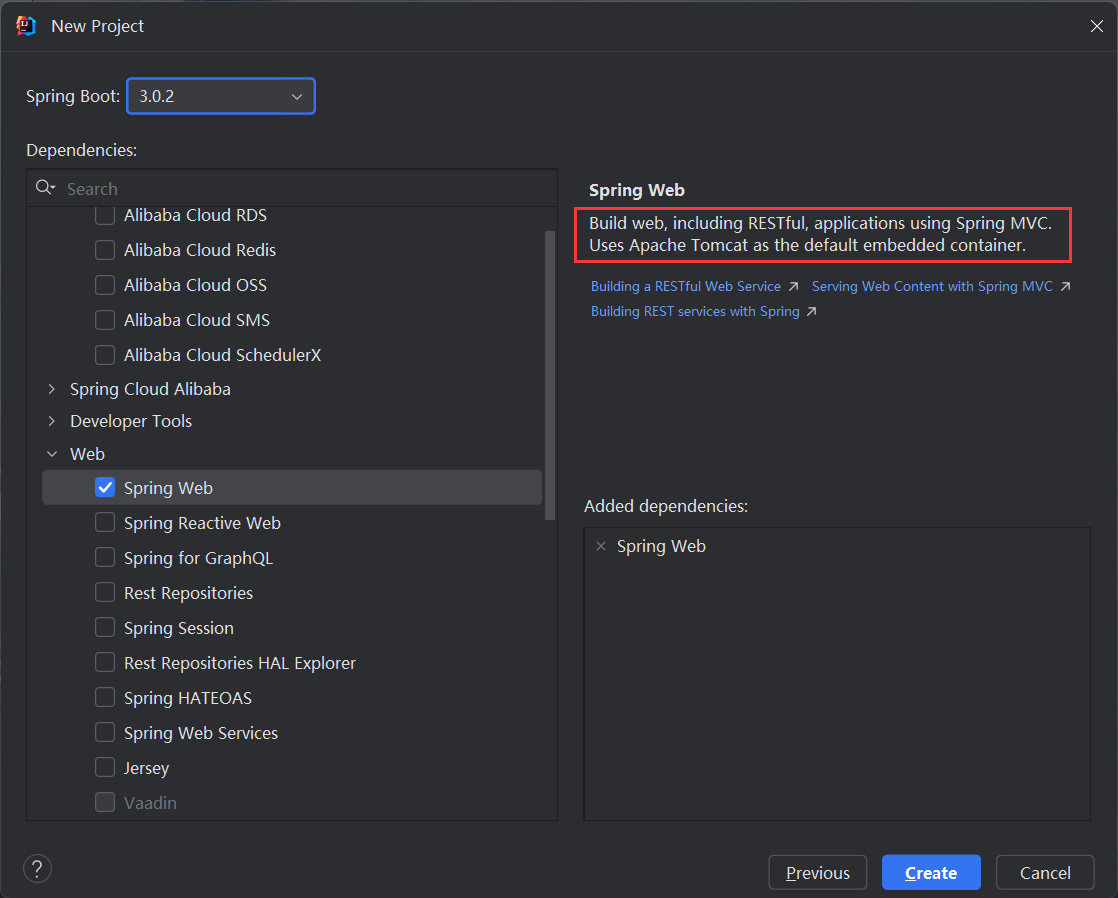The height and width of the screenshot is (898, 1118).
Task: Click Developer Tools group label
Action: click(x=131, y=422)
